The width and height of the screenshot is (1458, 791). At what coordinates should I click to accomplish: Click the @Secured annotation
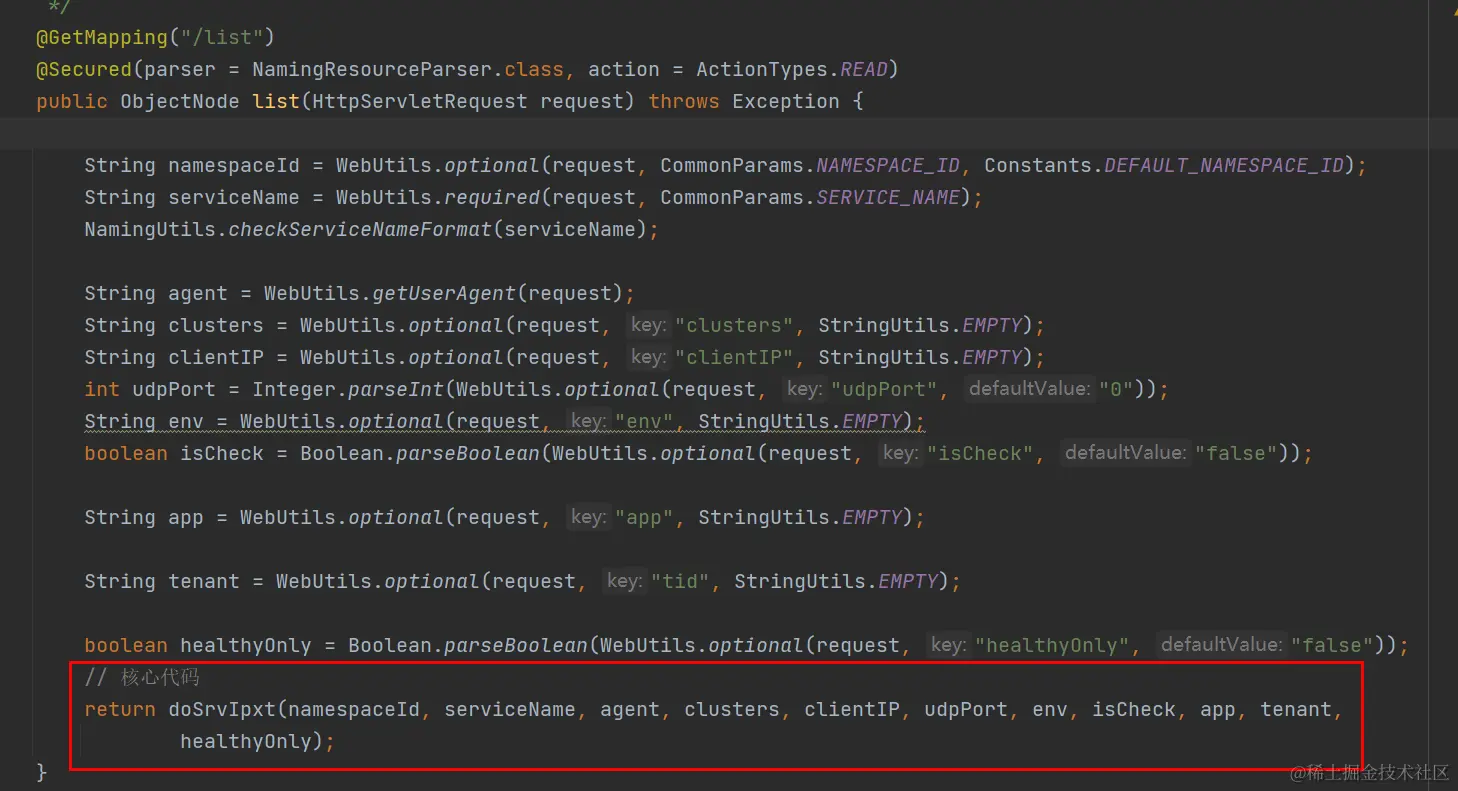click(x=84, y=69)
